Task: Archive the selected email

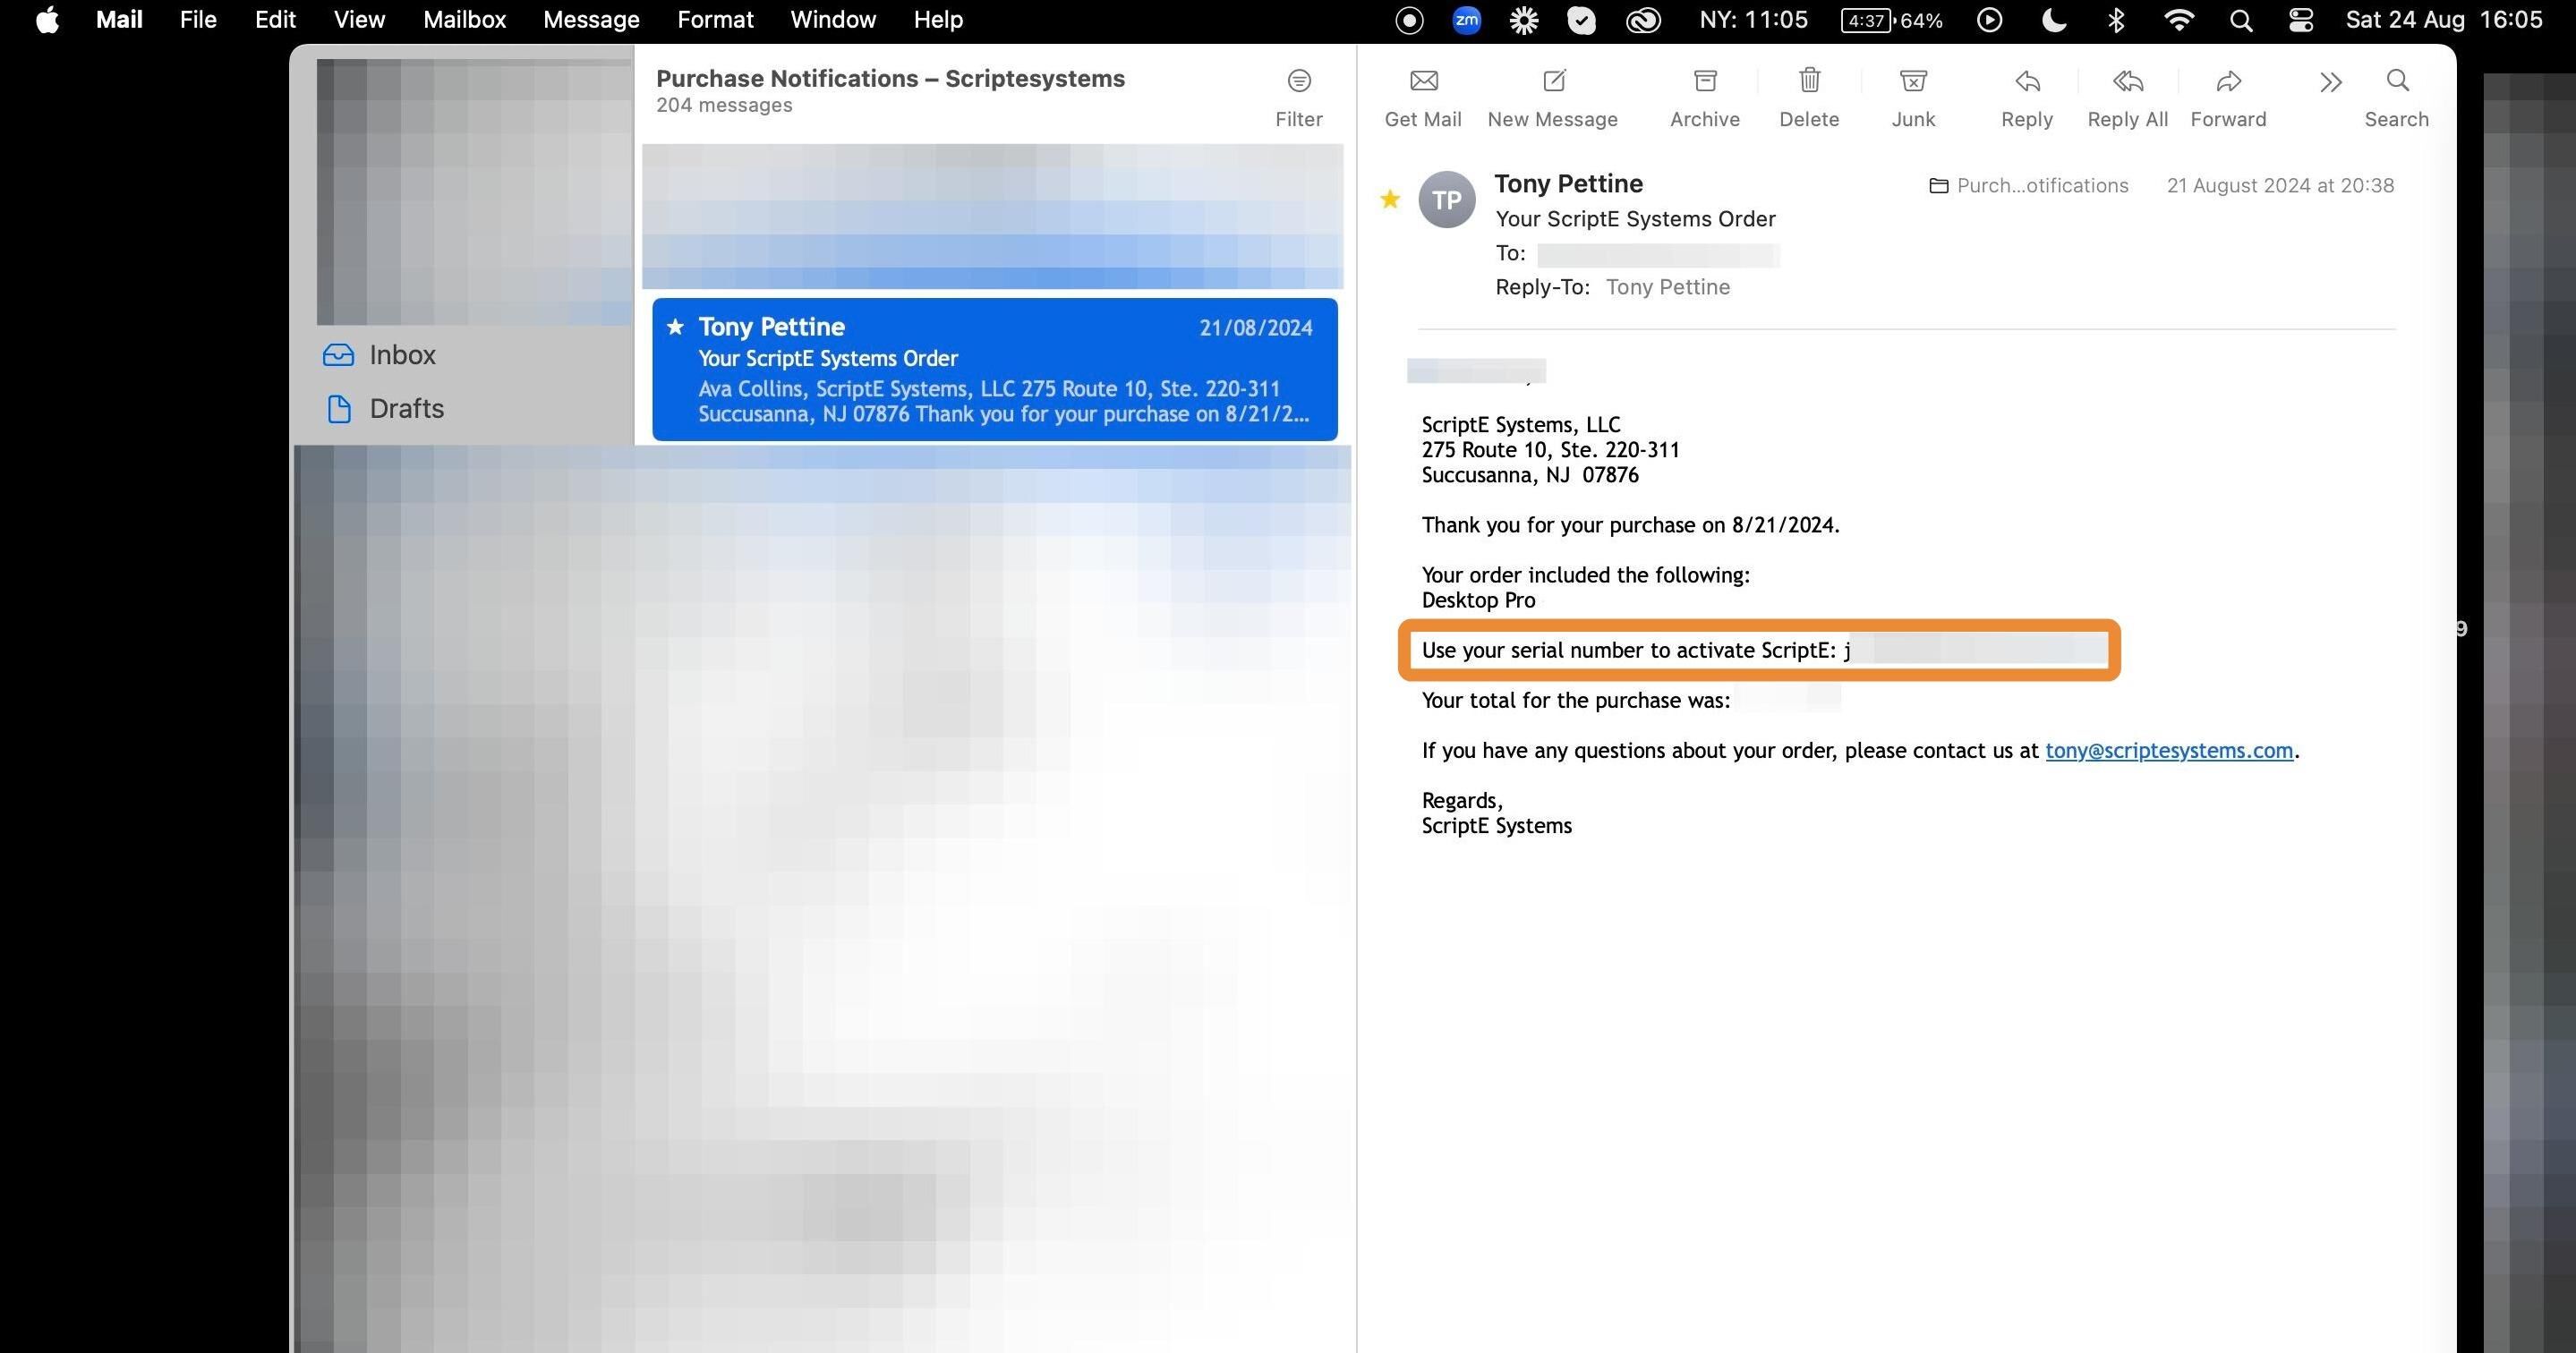Action: [x=1705, y=81]
